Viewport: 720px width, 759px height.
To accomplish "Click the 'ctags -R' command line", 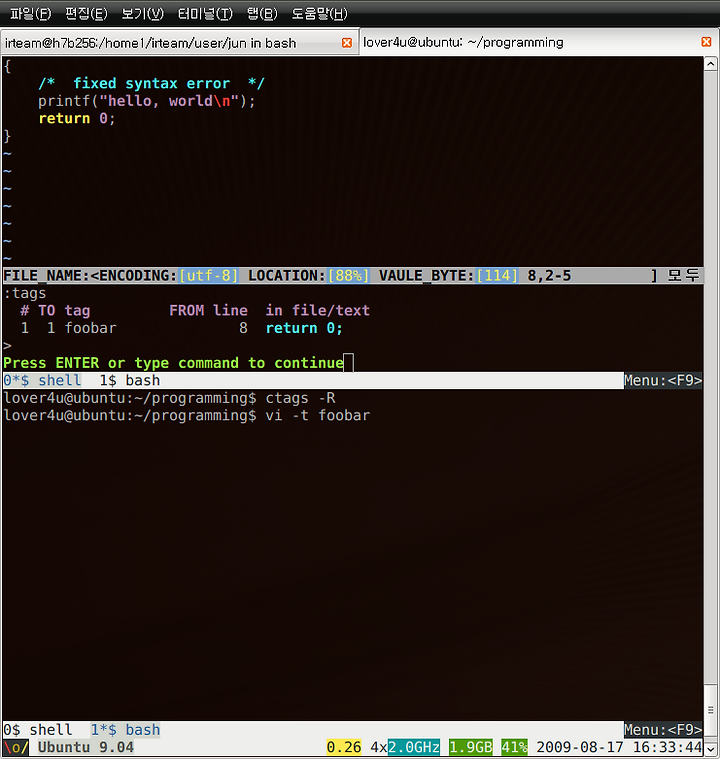I will [169, 398].
